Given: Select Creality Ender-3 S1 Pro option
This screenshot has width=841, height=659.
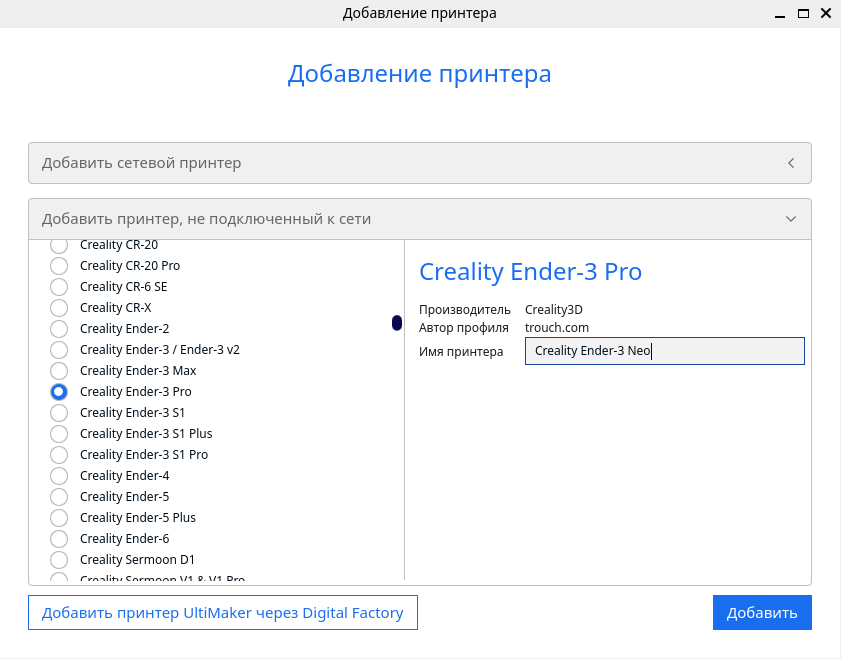Looking at the screenshot, I should pos(59,455).
